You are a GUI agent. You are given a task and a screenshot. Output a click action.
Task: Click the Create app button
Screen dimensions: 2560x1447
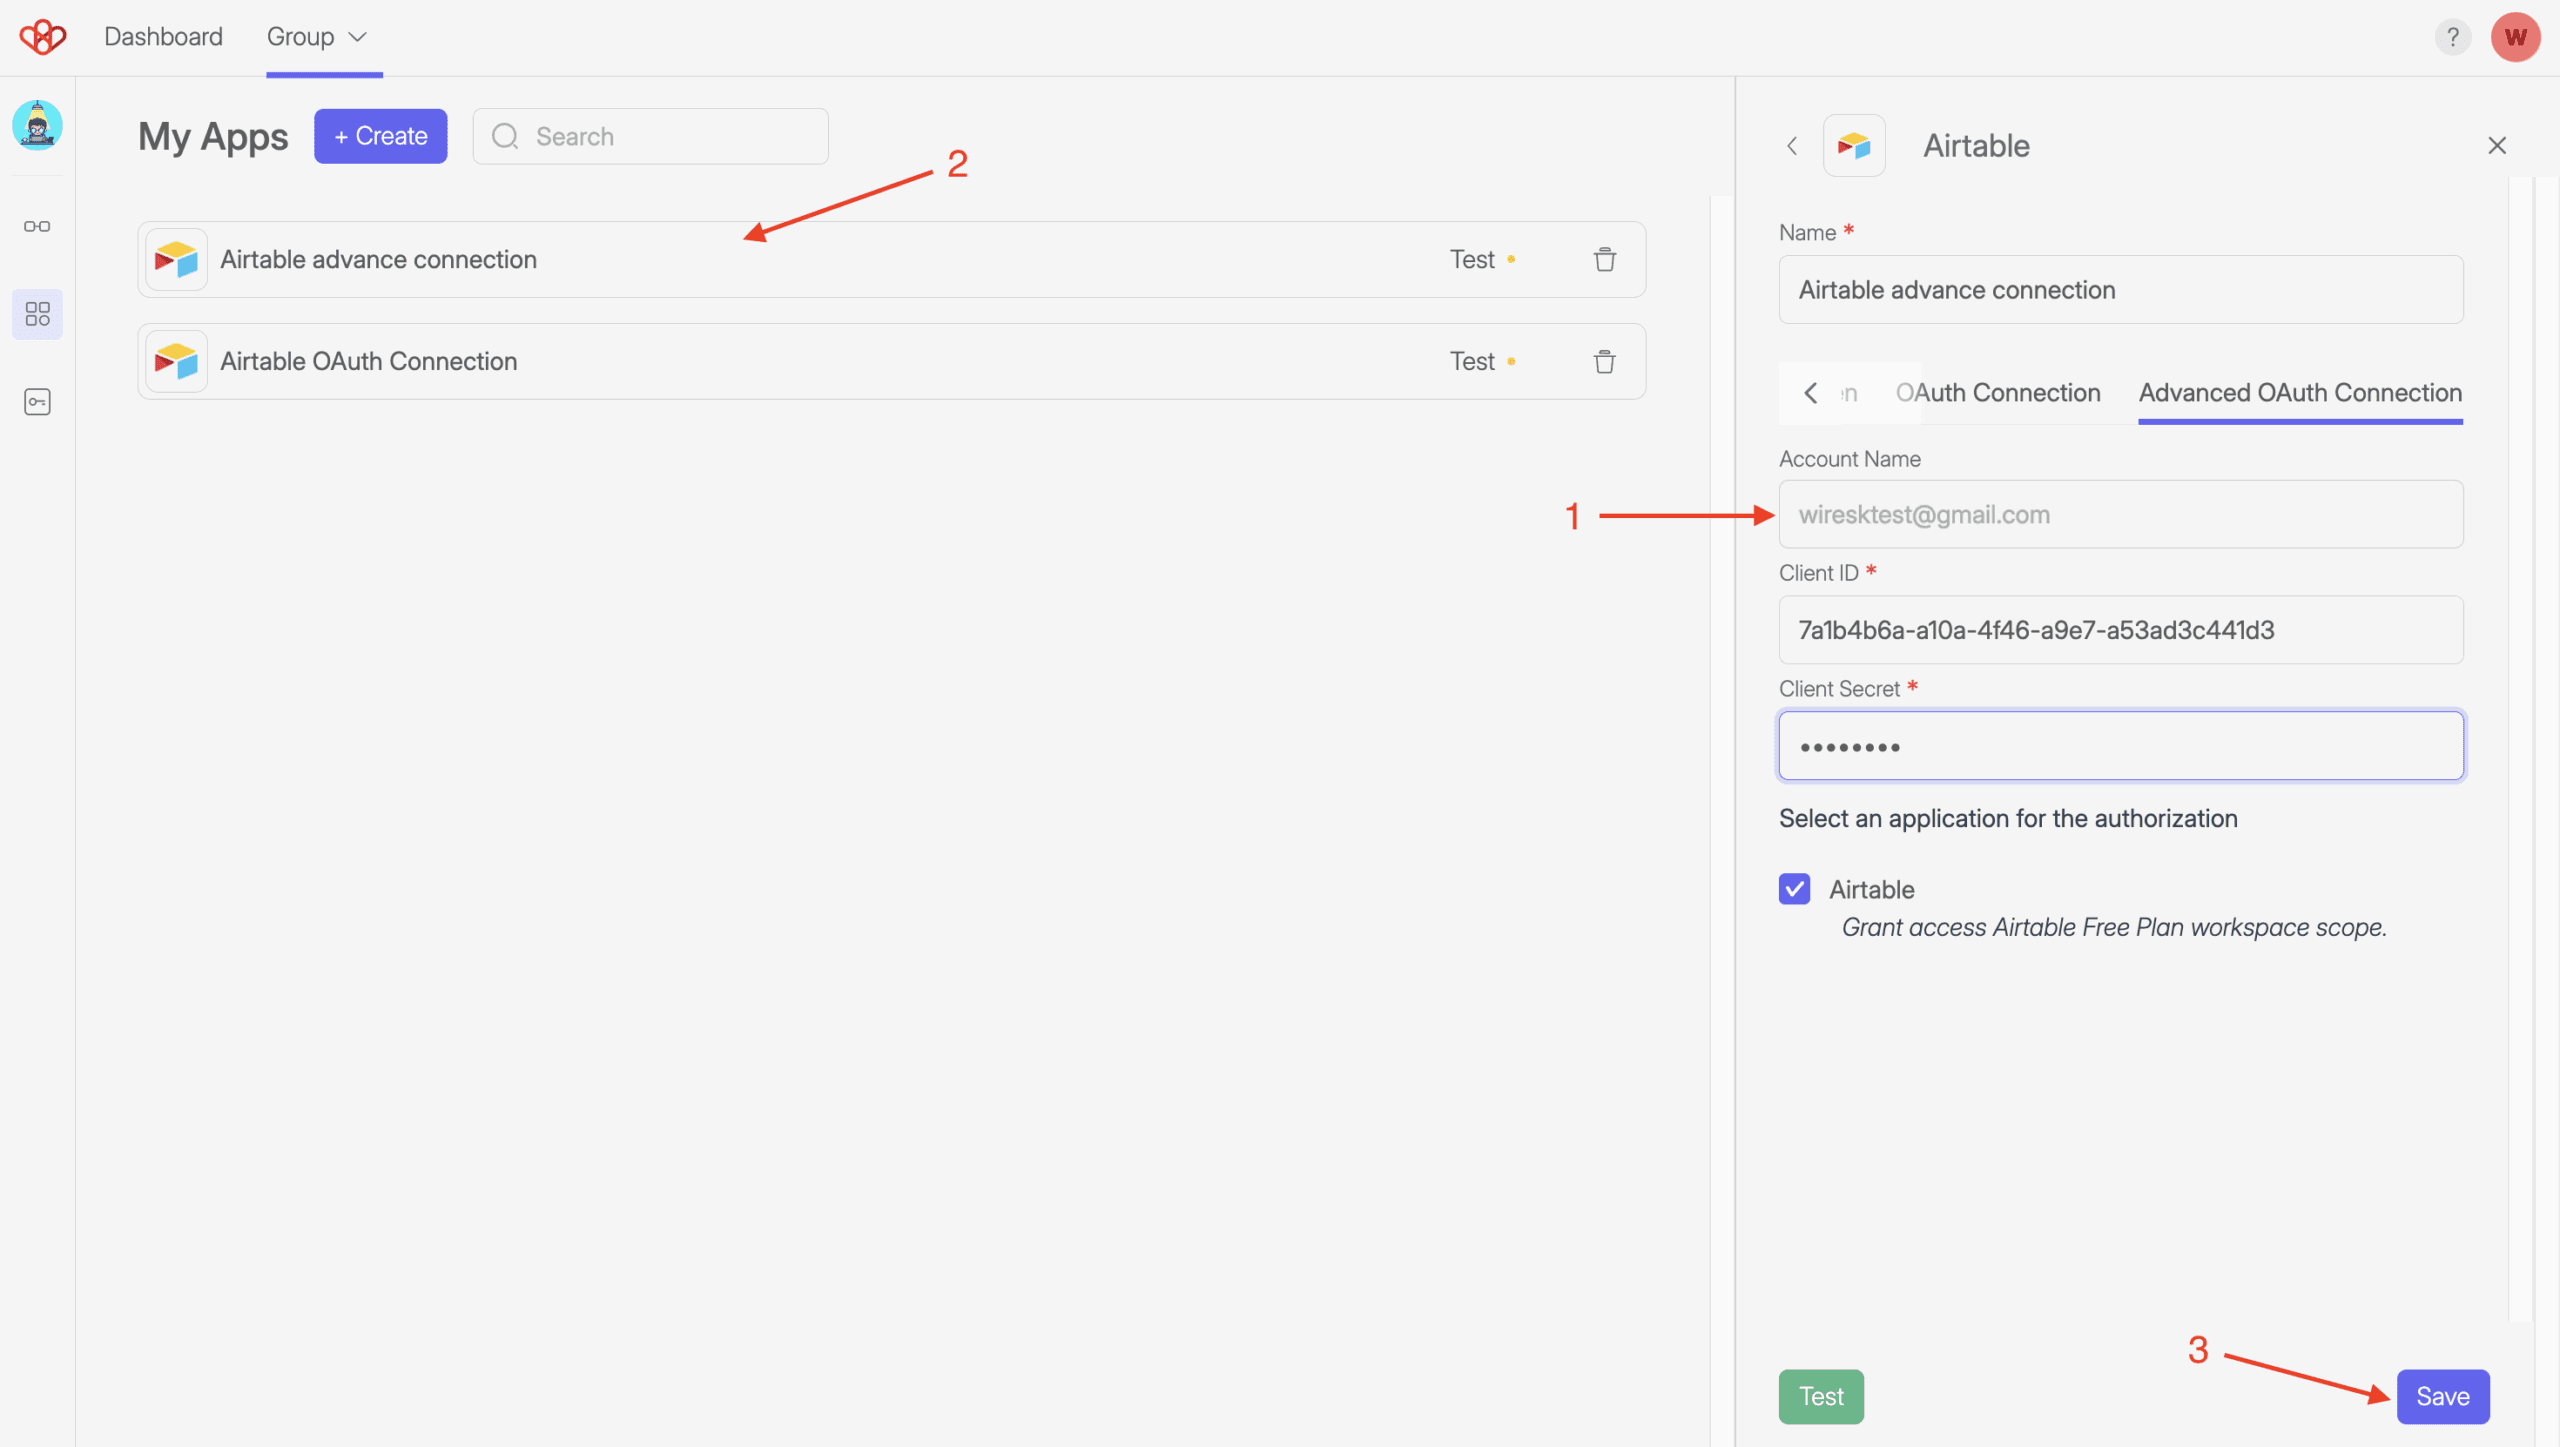click(380, 136)
